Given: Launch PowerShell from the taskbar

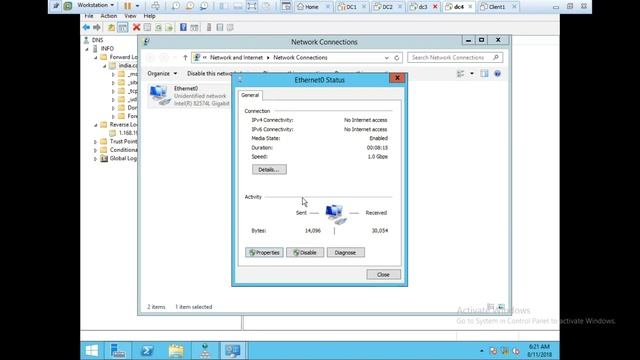Looking at the screenshot, I should (147, 351).
